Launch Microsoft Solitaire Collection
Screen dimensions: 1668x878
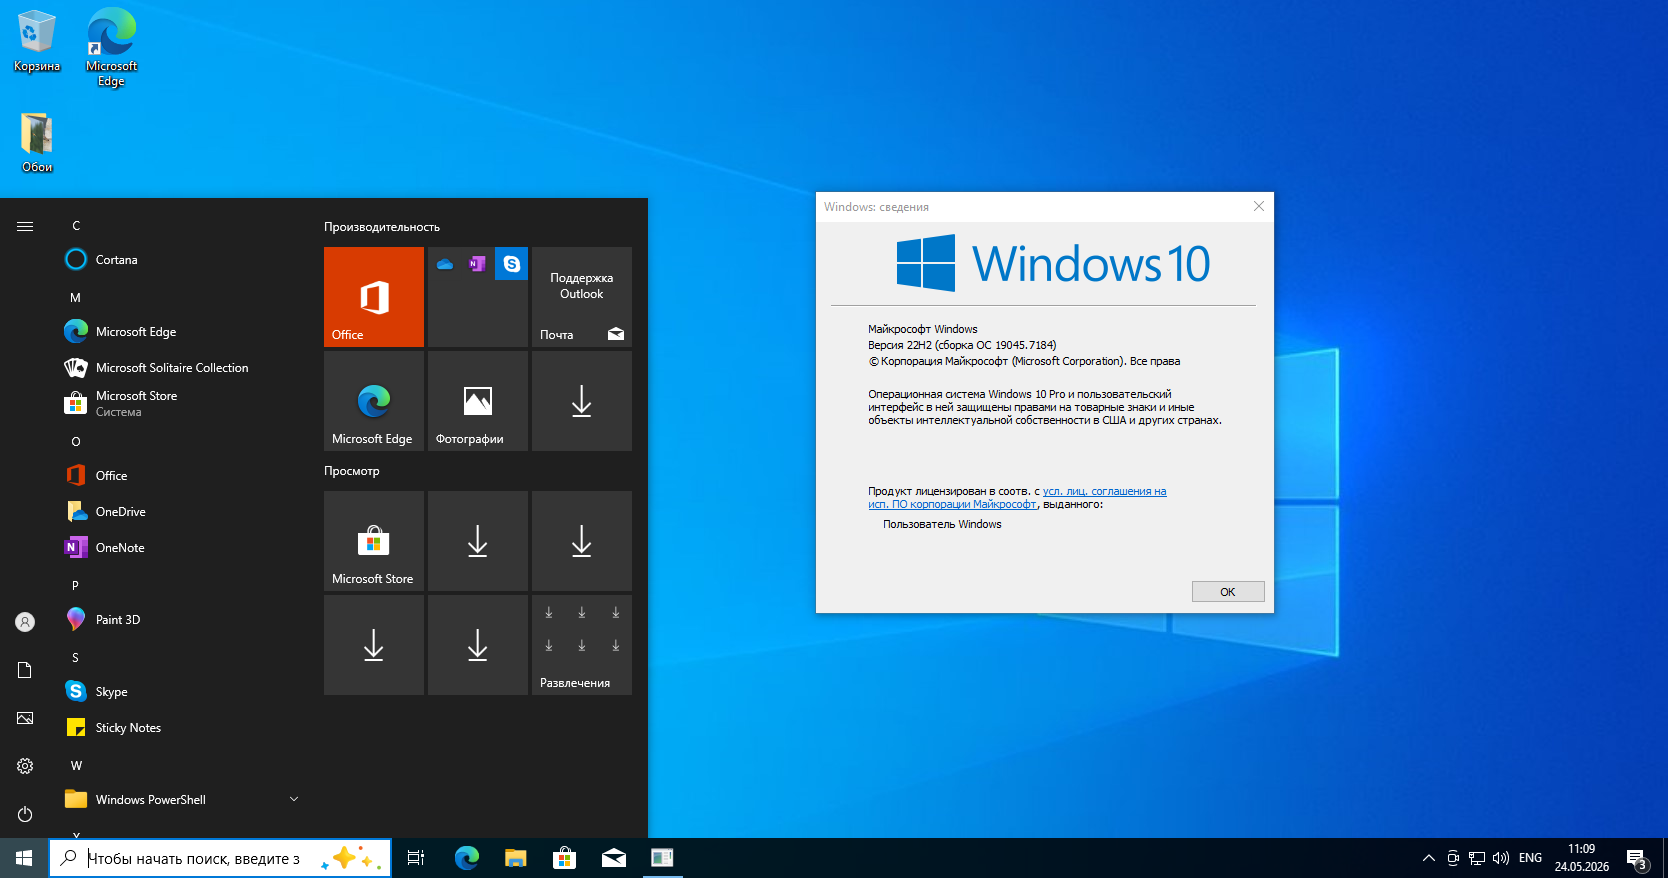[x=182, y=368]
